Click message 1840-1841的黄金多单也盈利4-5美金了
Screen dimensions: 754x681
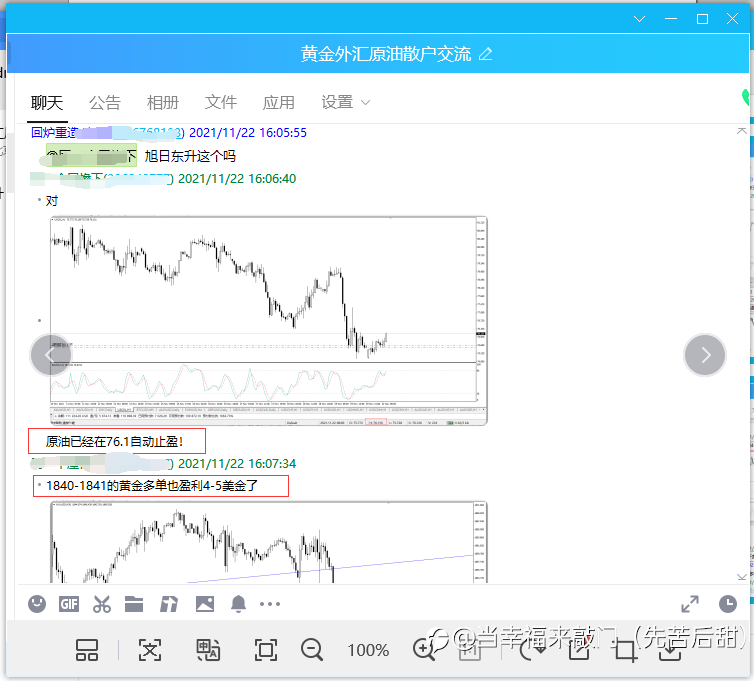point(152,486)
